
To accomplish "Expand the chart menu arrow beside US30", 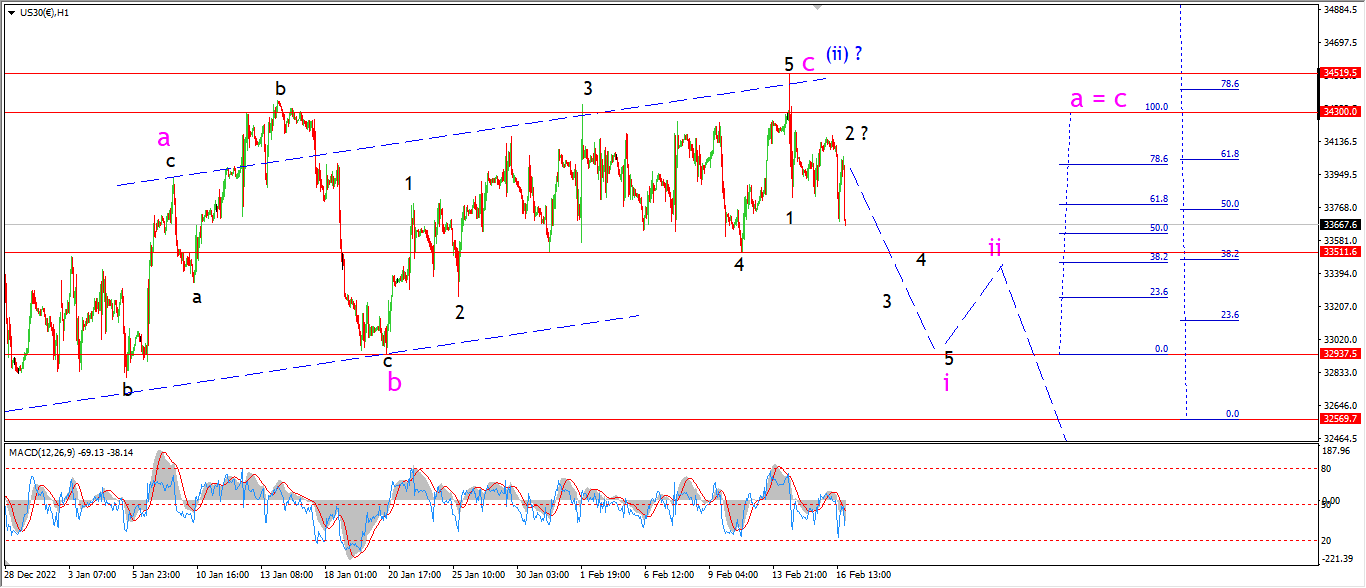I will 10,12.
